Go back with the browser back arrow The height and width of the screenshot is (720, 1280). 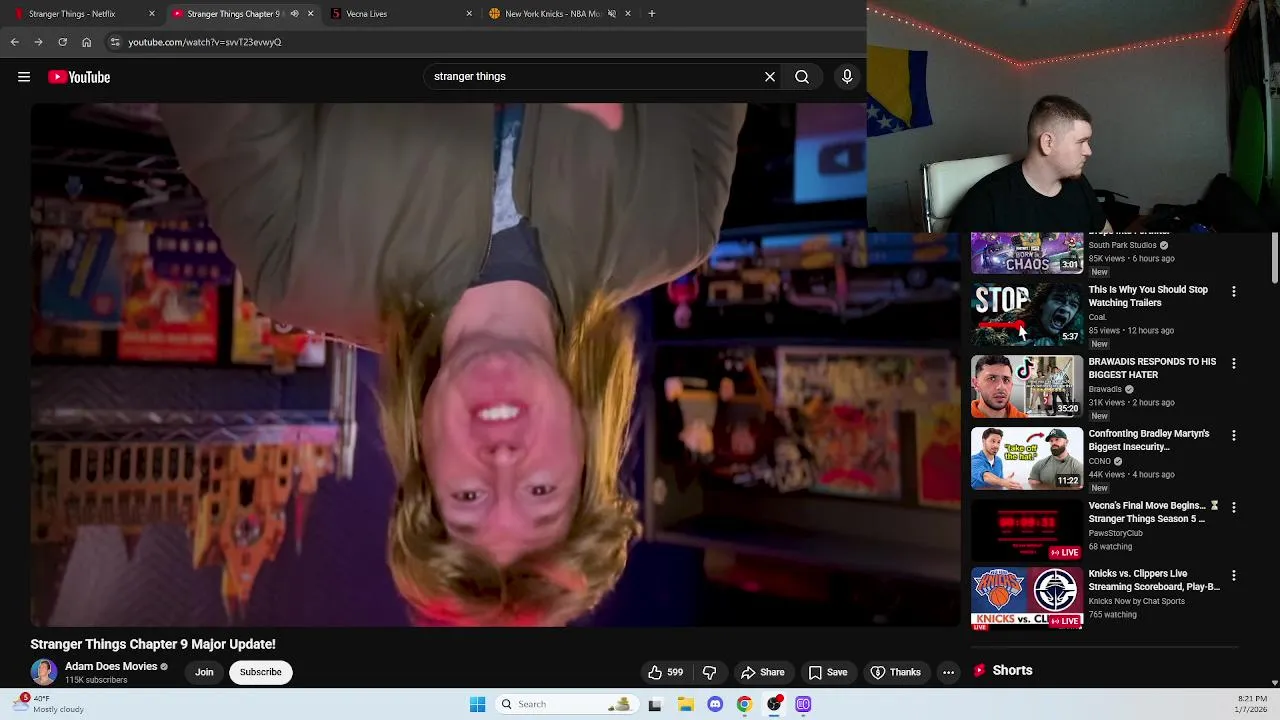pyautogui.click(x=14, y=42)
